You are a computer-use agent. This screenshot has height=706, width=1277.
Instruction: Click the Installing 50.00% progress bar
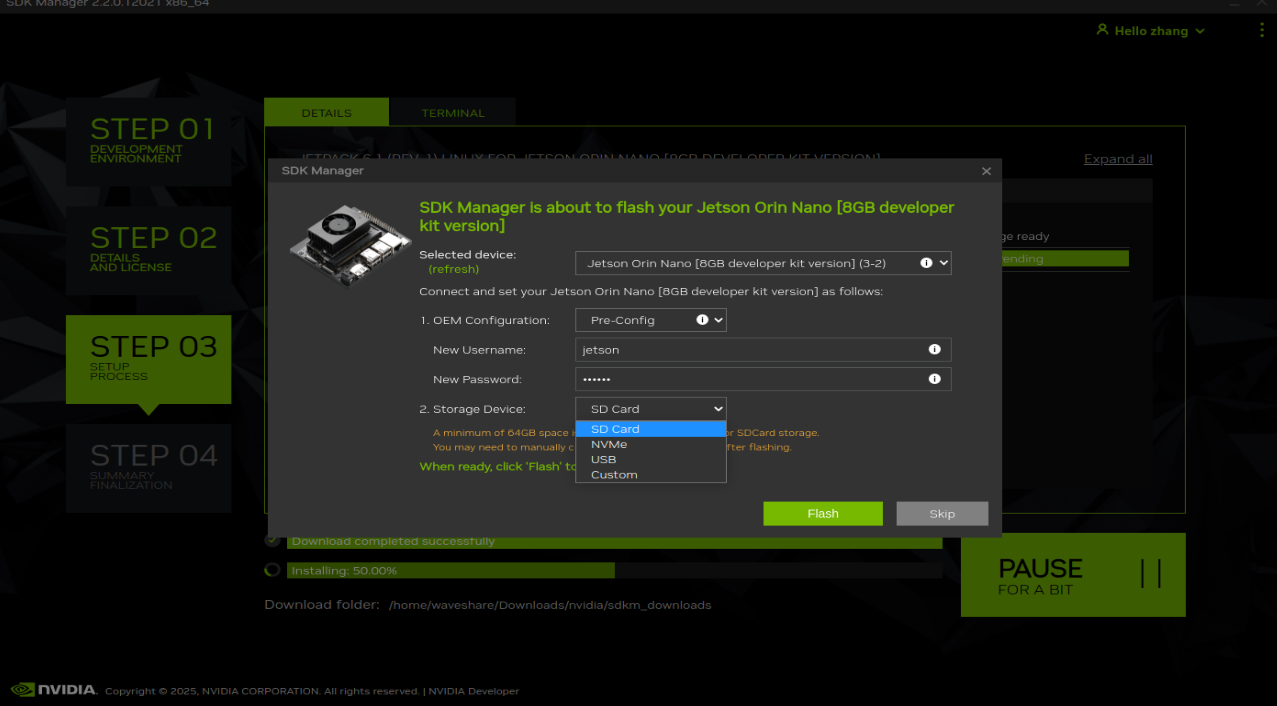pyautogui.click(x=615, y=570)
